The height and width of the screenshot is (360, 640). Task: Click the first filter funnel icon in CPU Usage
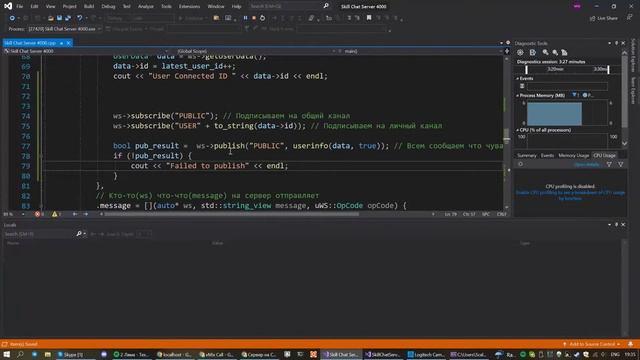click(609, 164)
